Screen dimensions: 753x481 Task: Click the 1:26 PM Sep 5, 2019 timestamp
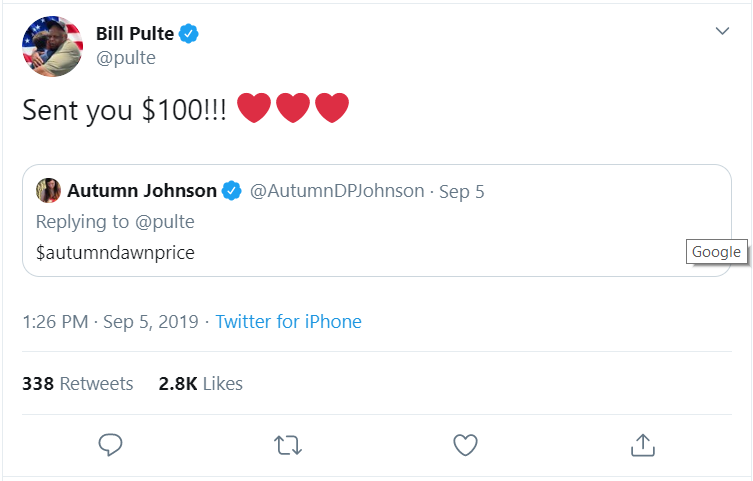click(x=110, y=322)
